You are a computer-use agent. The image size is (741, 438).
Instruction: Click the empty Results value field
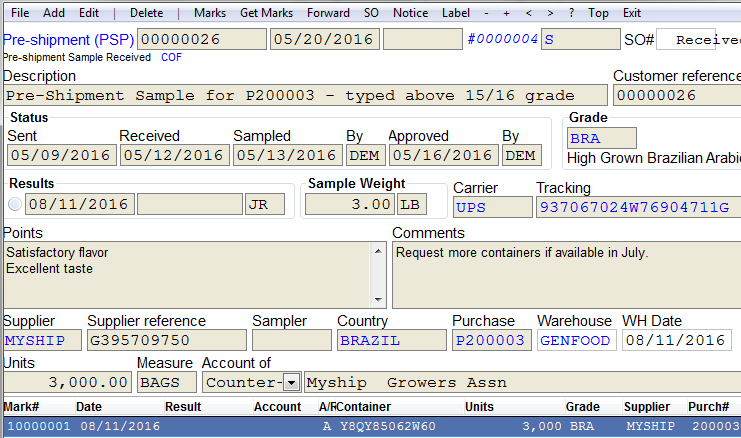[190, 204]
